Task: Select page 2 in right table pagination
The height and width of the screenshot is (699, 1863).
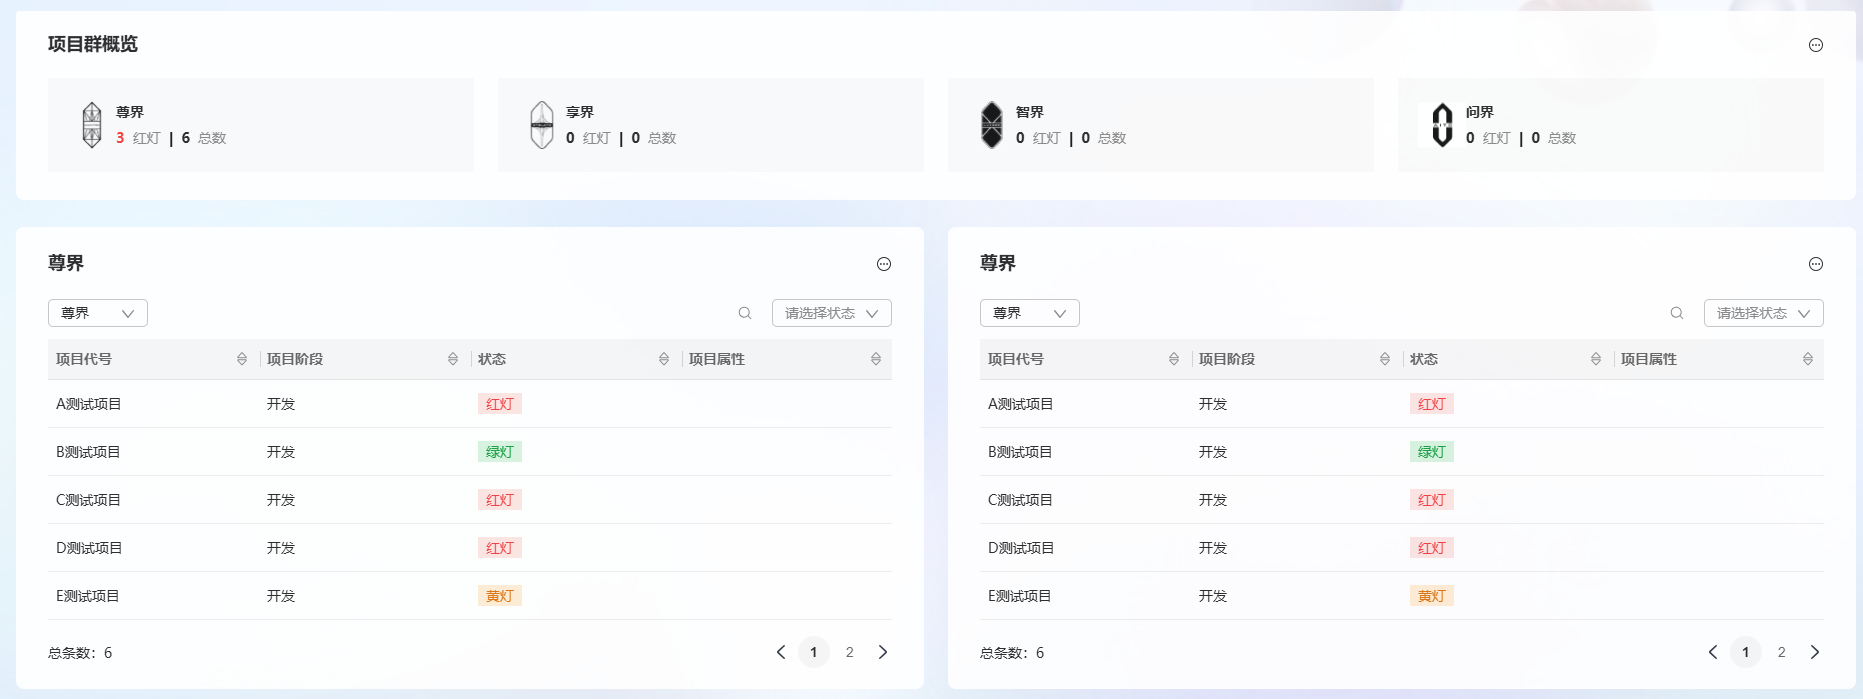Action: tap(1782, 652)
